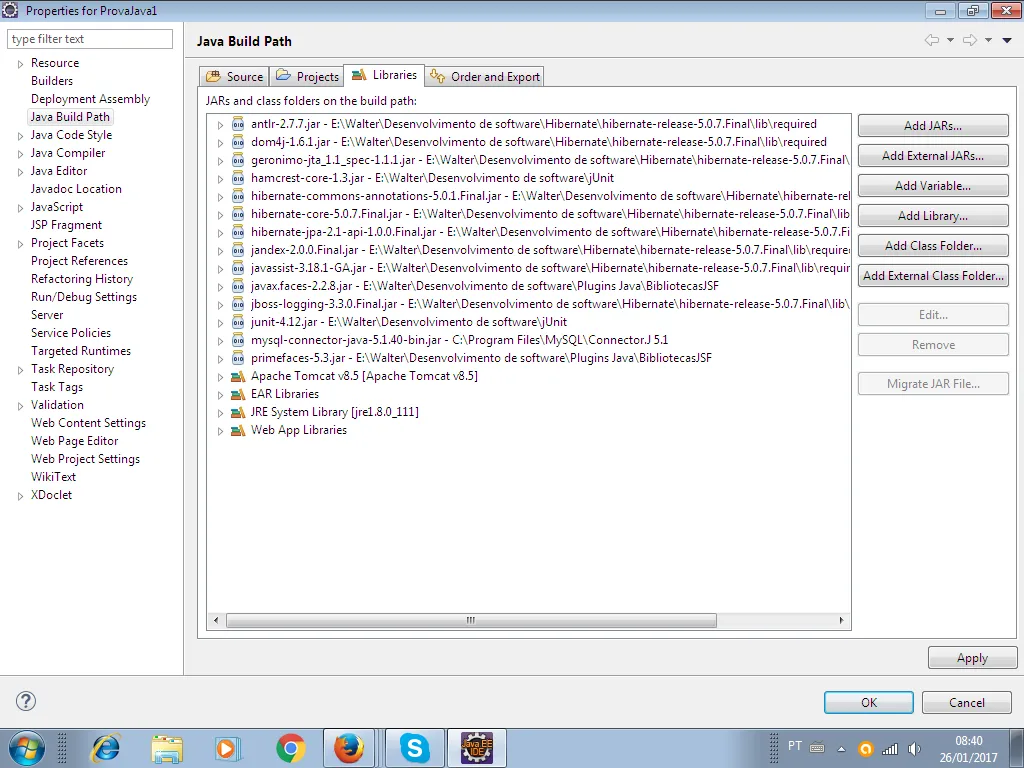Expand the hibernate-core-5.0.7.Final.jar entry
The width and height of the screenshot is (1024, 768).
[x=220, y=215]
